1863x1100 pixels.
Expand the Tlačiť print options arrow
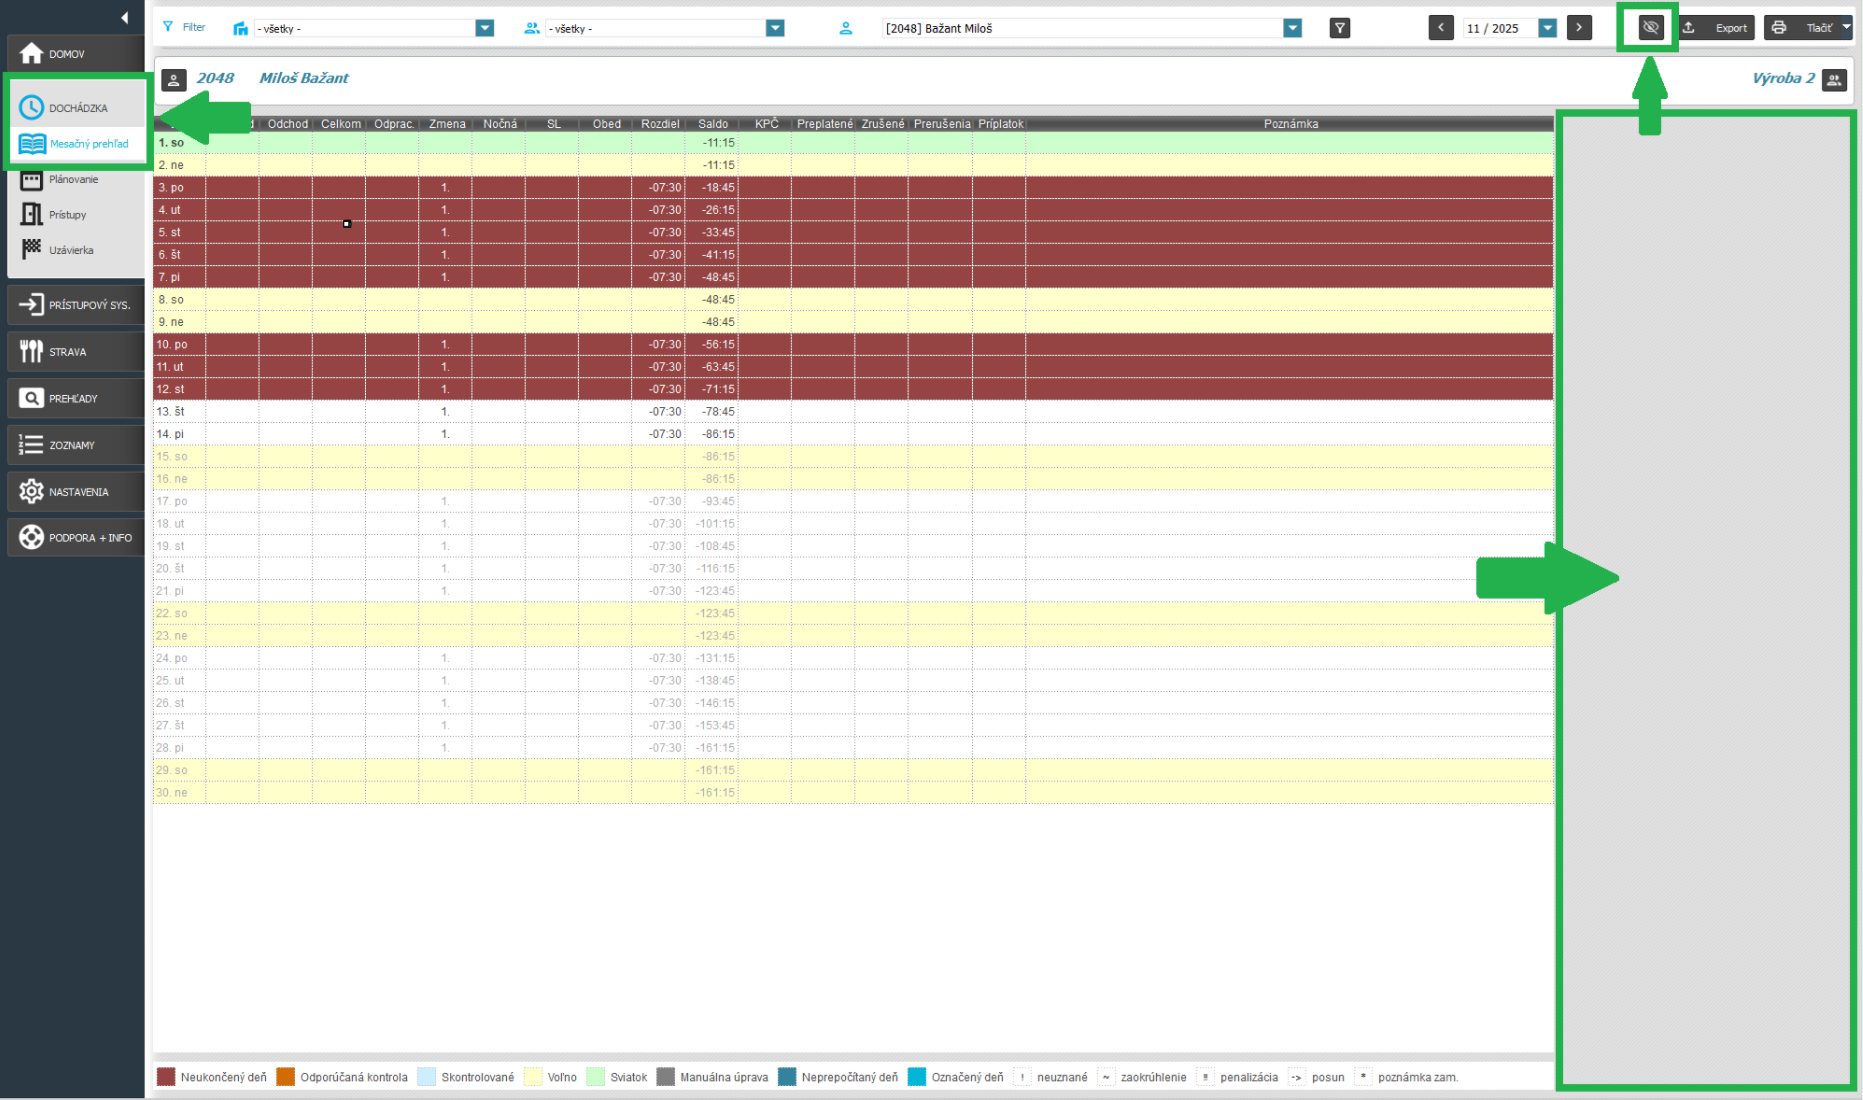[1846, 28]
